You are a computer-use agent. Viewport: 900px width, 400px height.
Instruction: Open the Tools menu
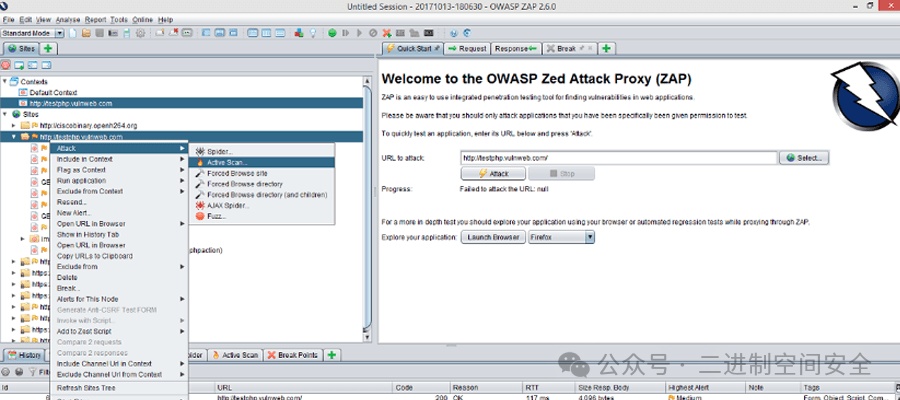[119, 20]
